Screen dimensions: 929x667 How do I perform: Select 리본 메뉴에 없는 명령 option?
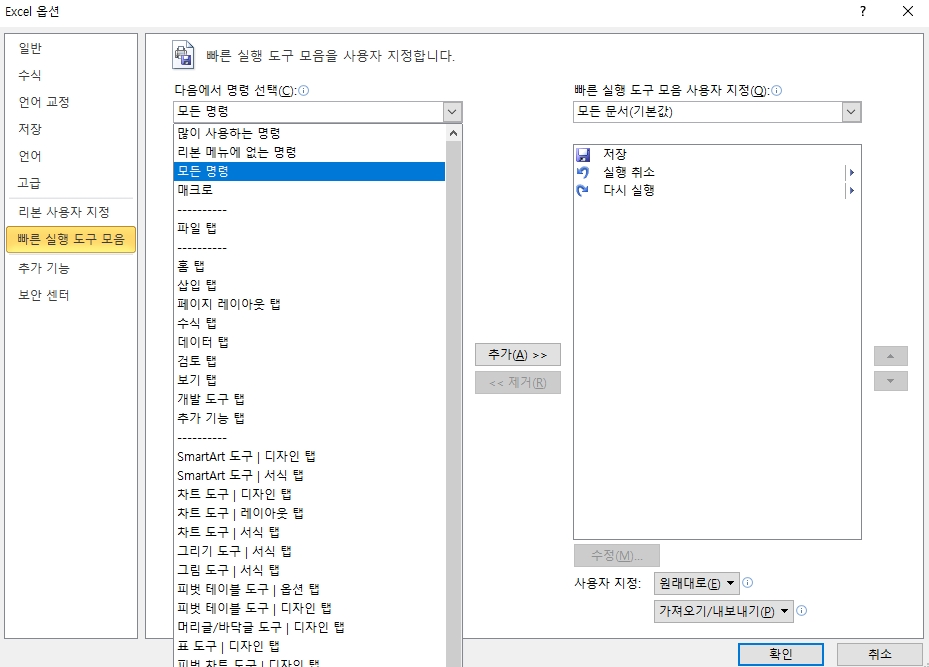(309, 152)
